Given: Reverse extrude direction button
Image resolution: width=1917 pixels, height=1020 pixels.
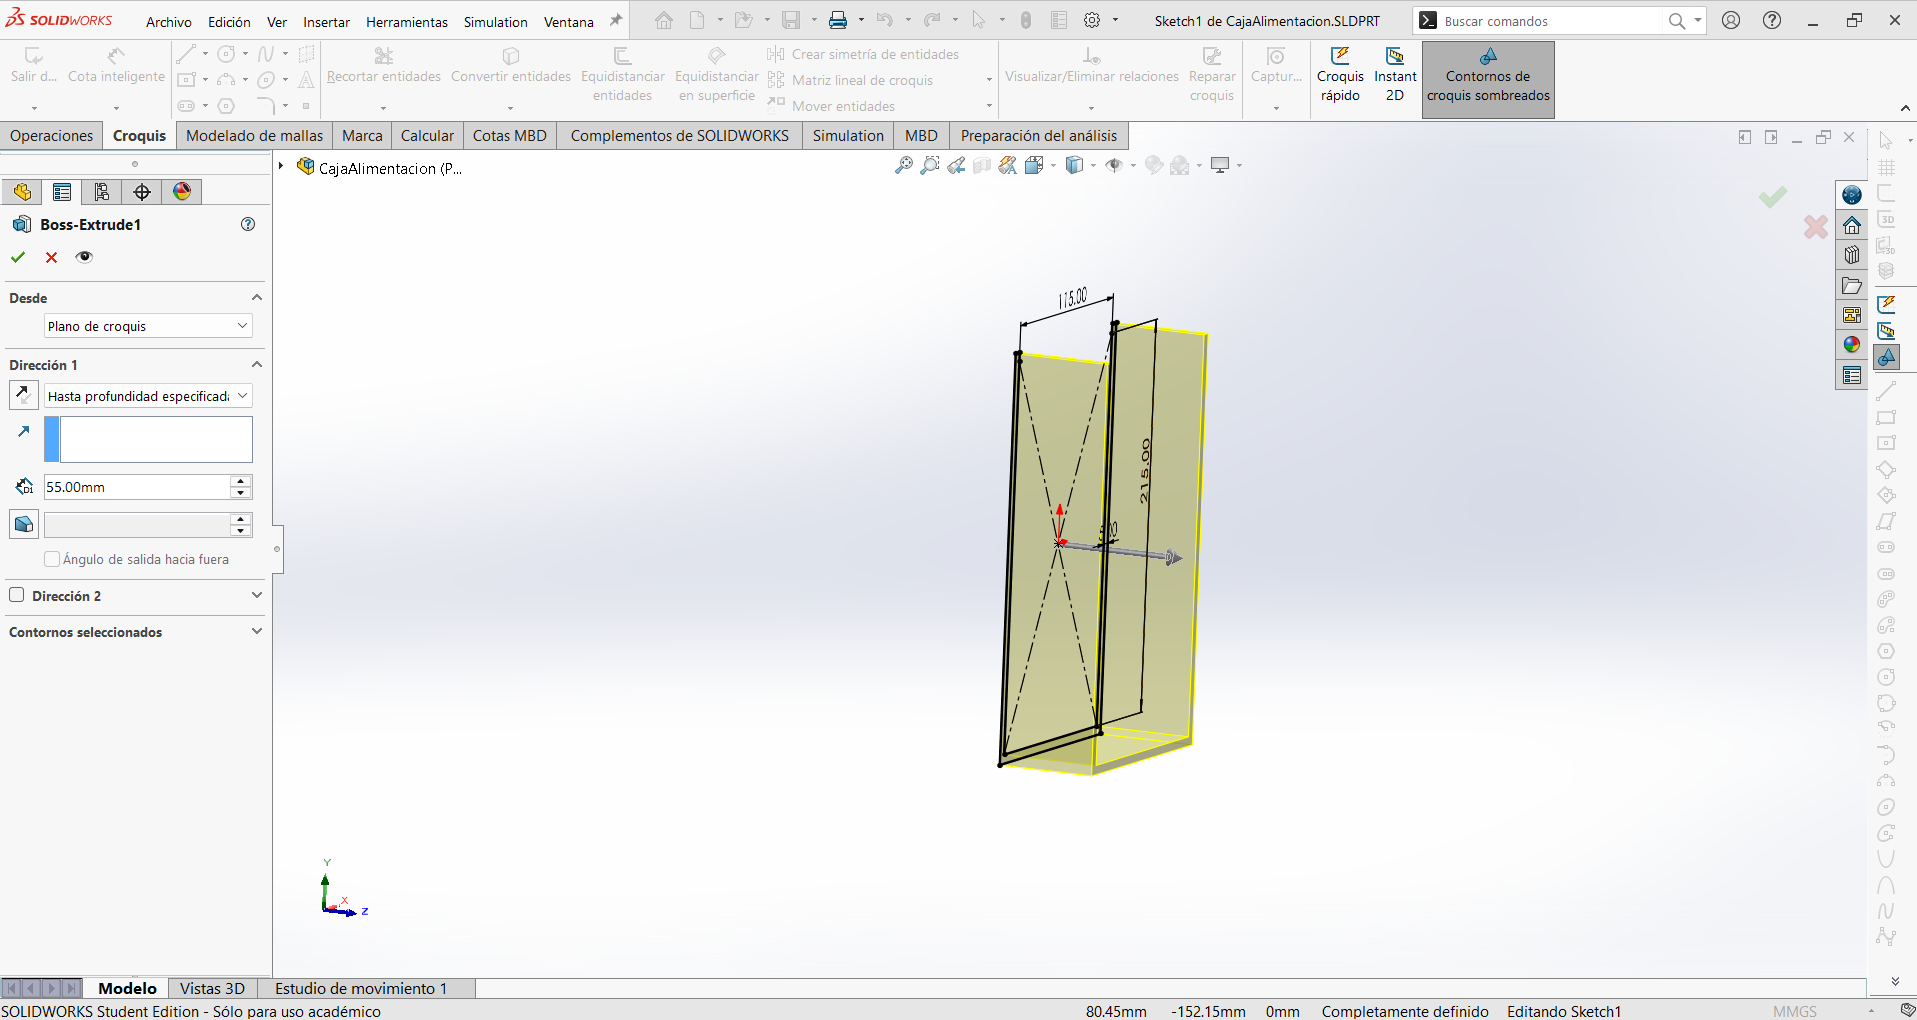Looking at the screenshot, I should point(23,395).
